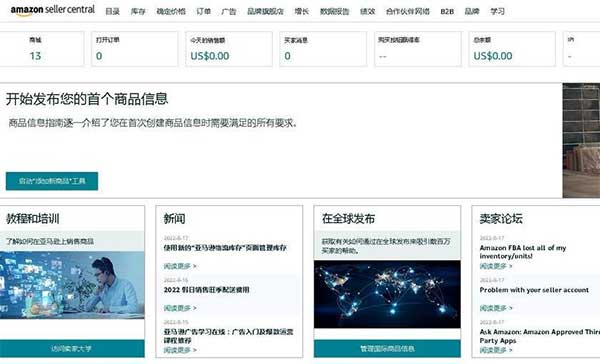Open the B2B menu
Screen dimensions: 600x364
click(447, 11)
